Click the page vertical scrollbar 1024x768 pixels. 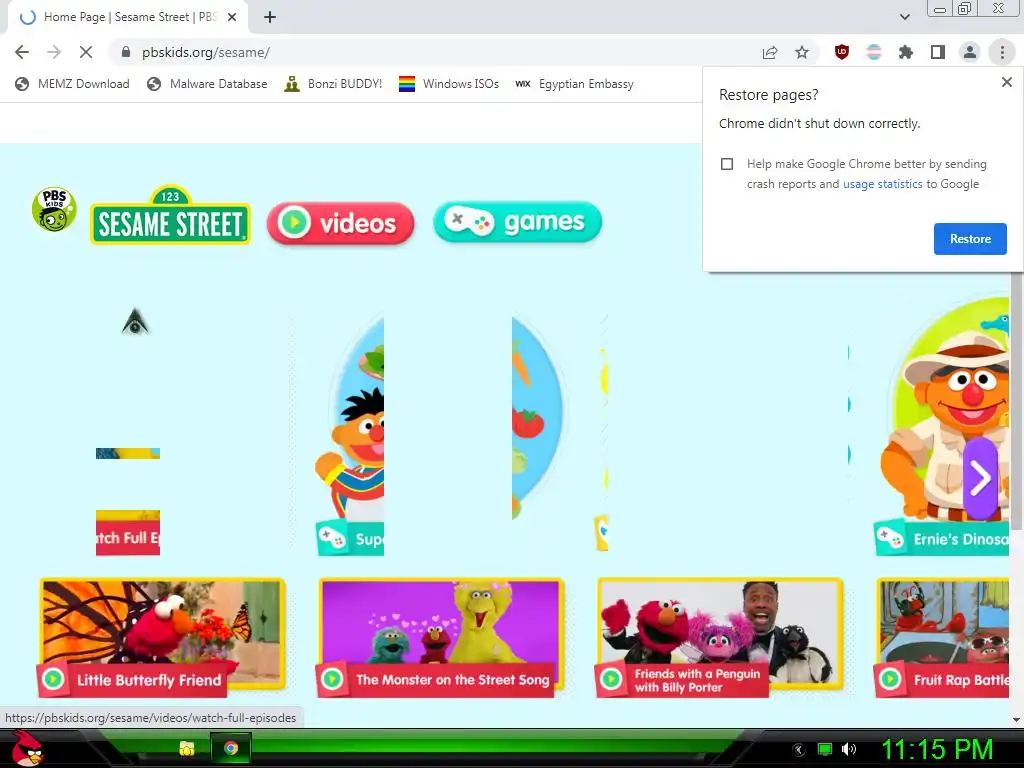pos(1016,402)
